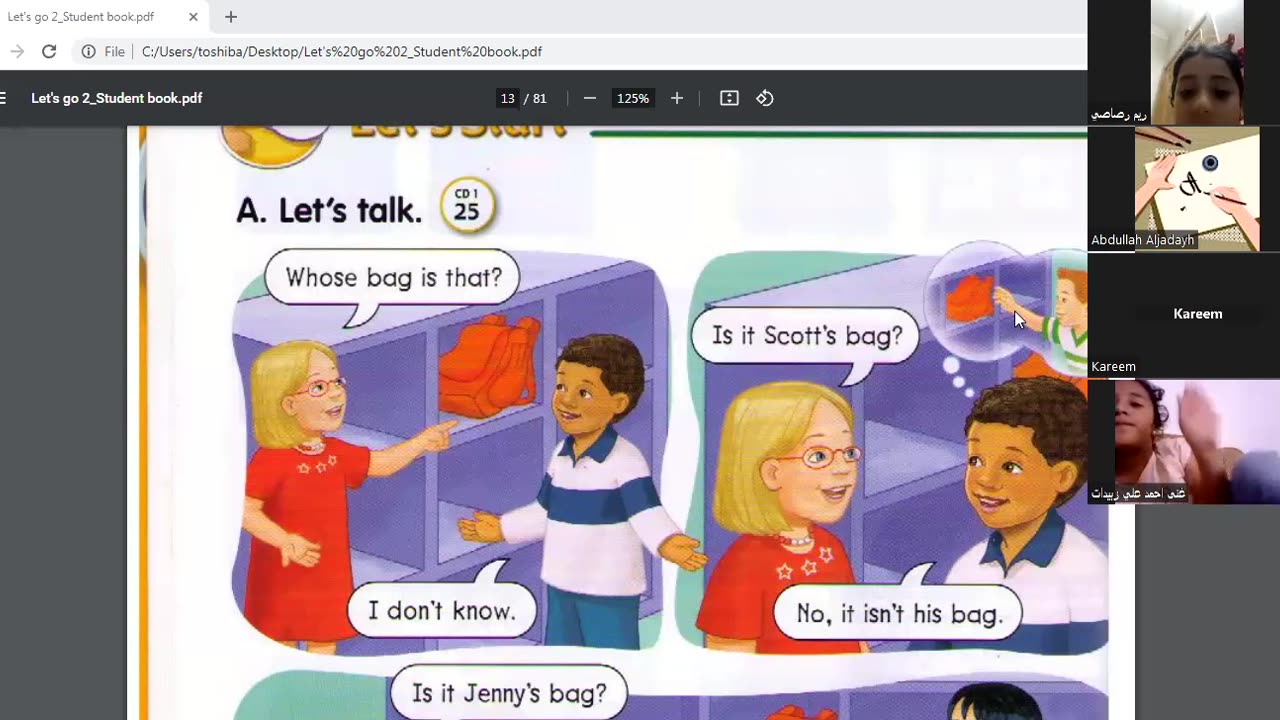This screenshot has width=1280, height=720.
Task: Toggle fit to page button
Action: coord(729,98)
